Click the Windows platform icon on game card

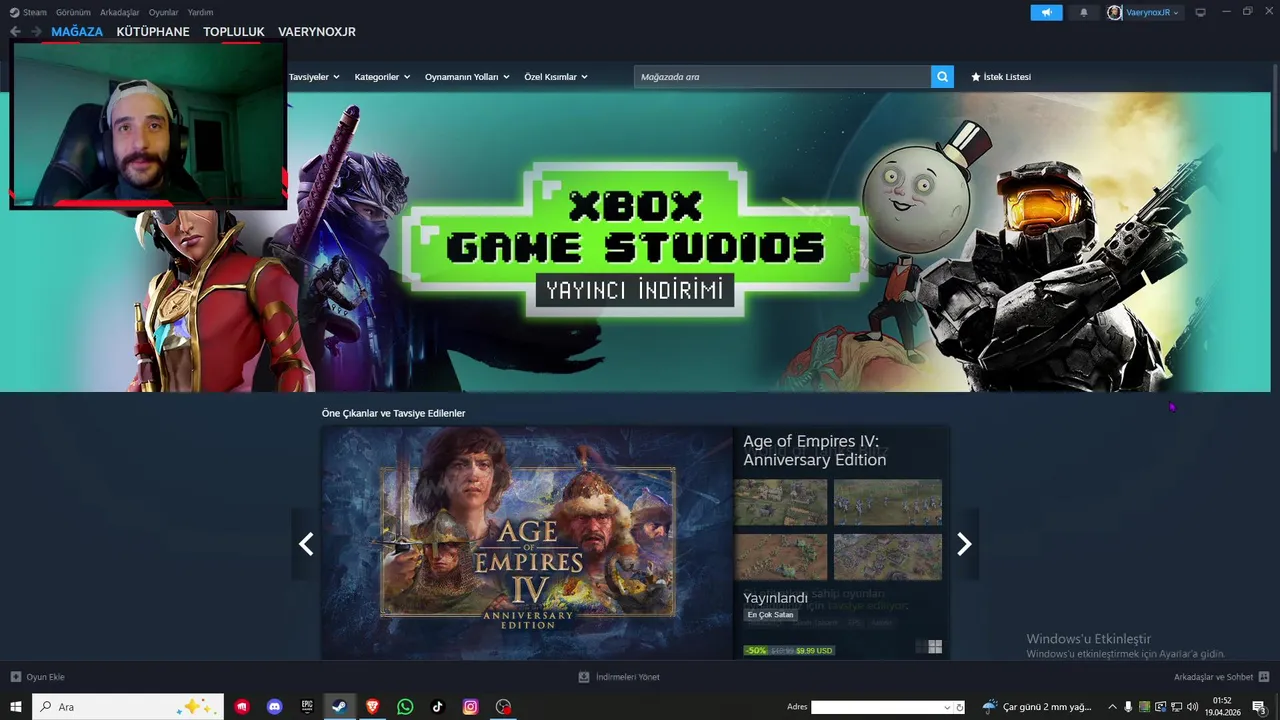935,647
